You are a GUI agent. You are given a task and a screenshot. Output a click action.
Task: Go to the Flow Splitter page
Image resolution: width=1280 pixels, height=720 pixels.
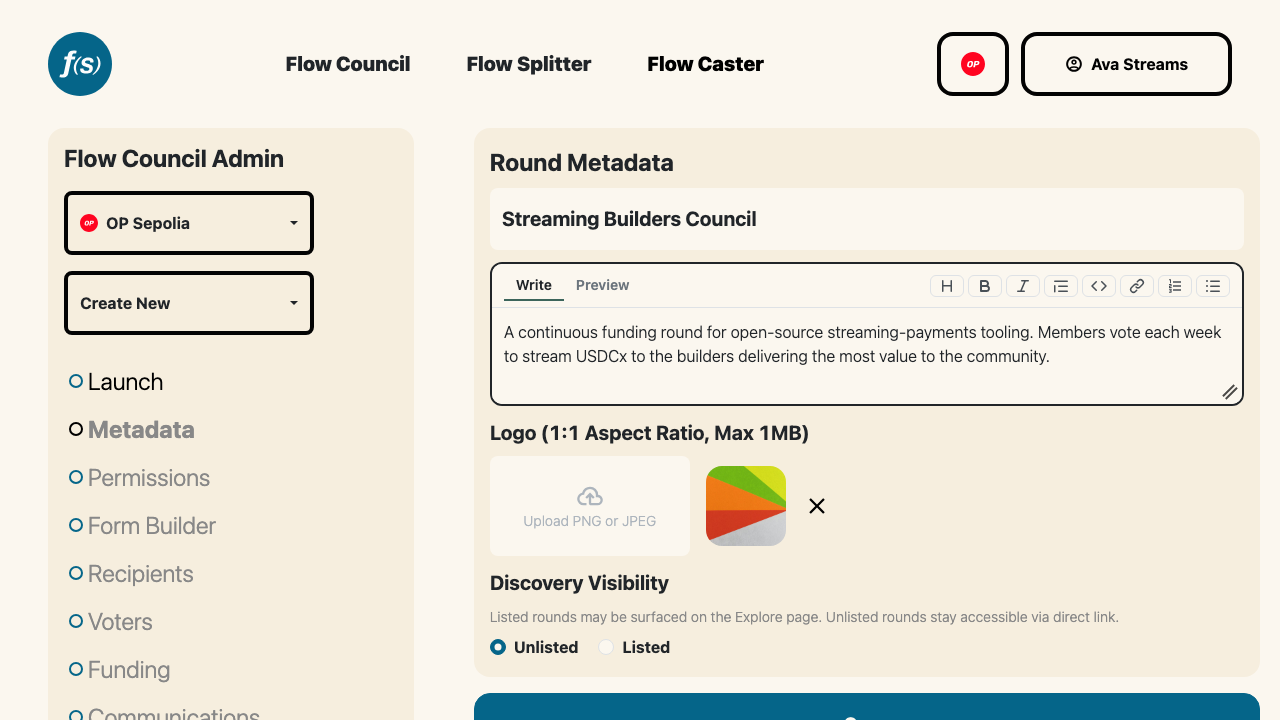point(529,64)
